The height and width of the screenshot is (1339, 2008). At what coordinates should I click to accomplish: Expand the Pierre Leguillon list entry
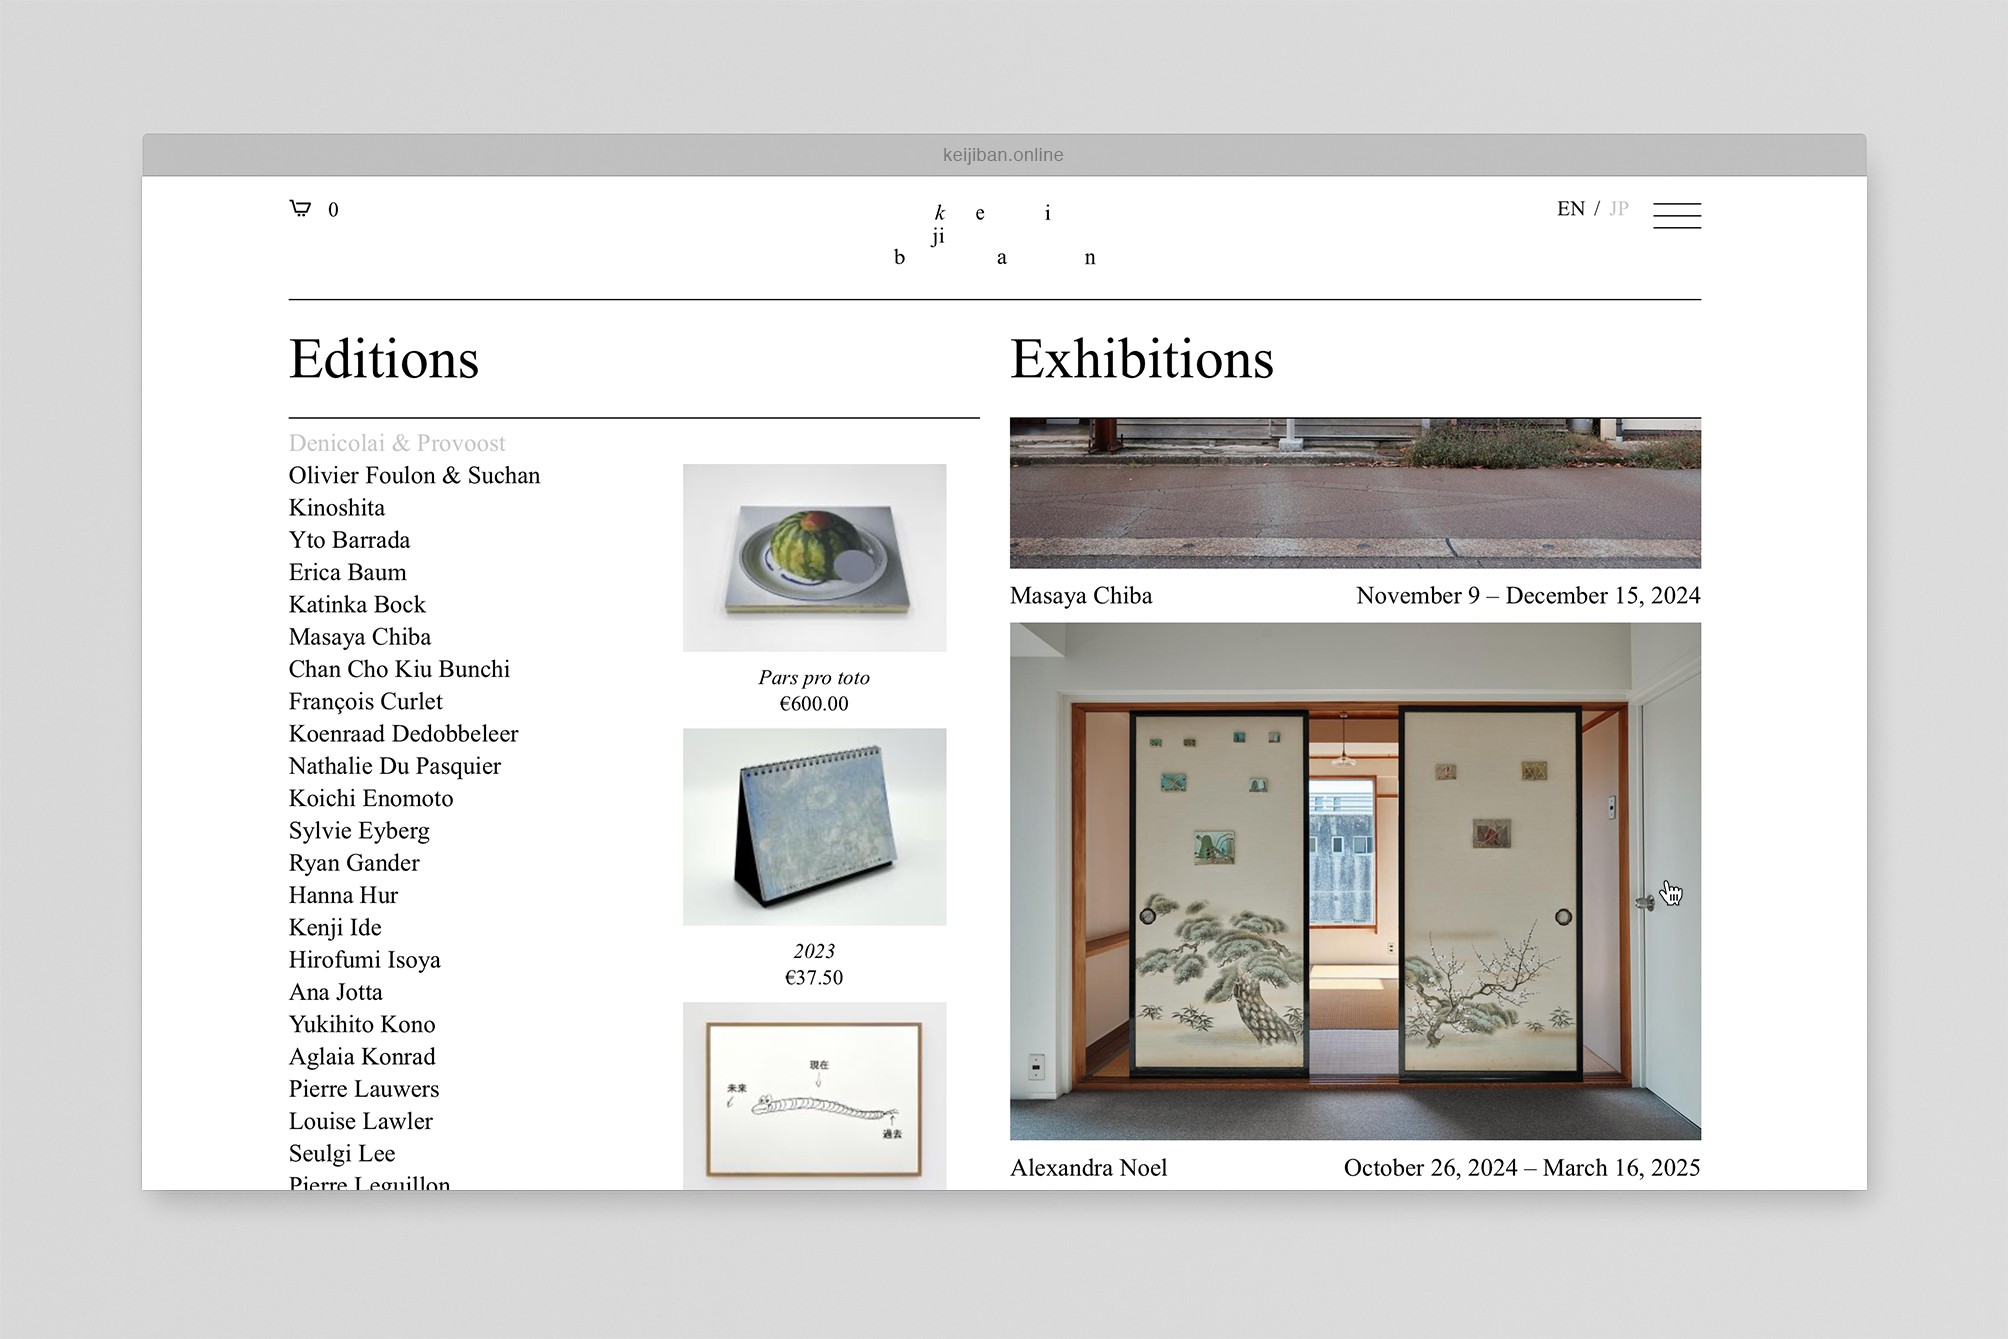pyautogui.click(x=368, y=1184)
